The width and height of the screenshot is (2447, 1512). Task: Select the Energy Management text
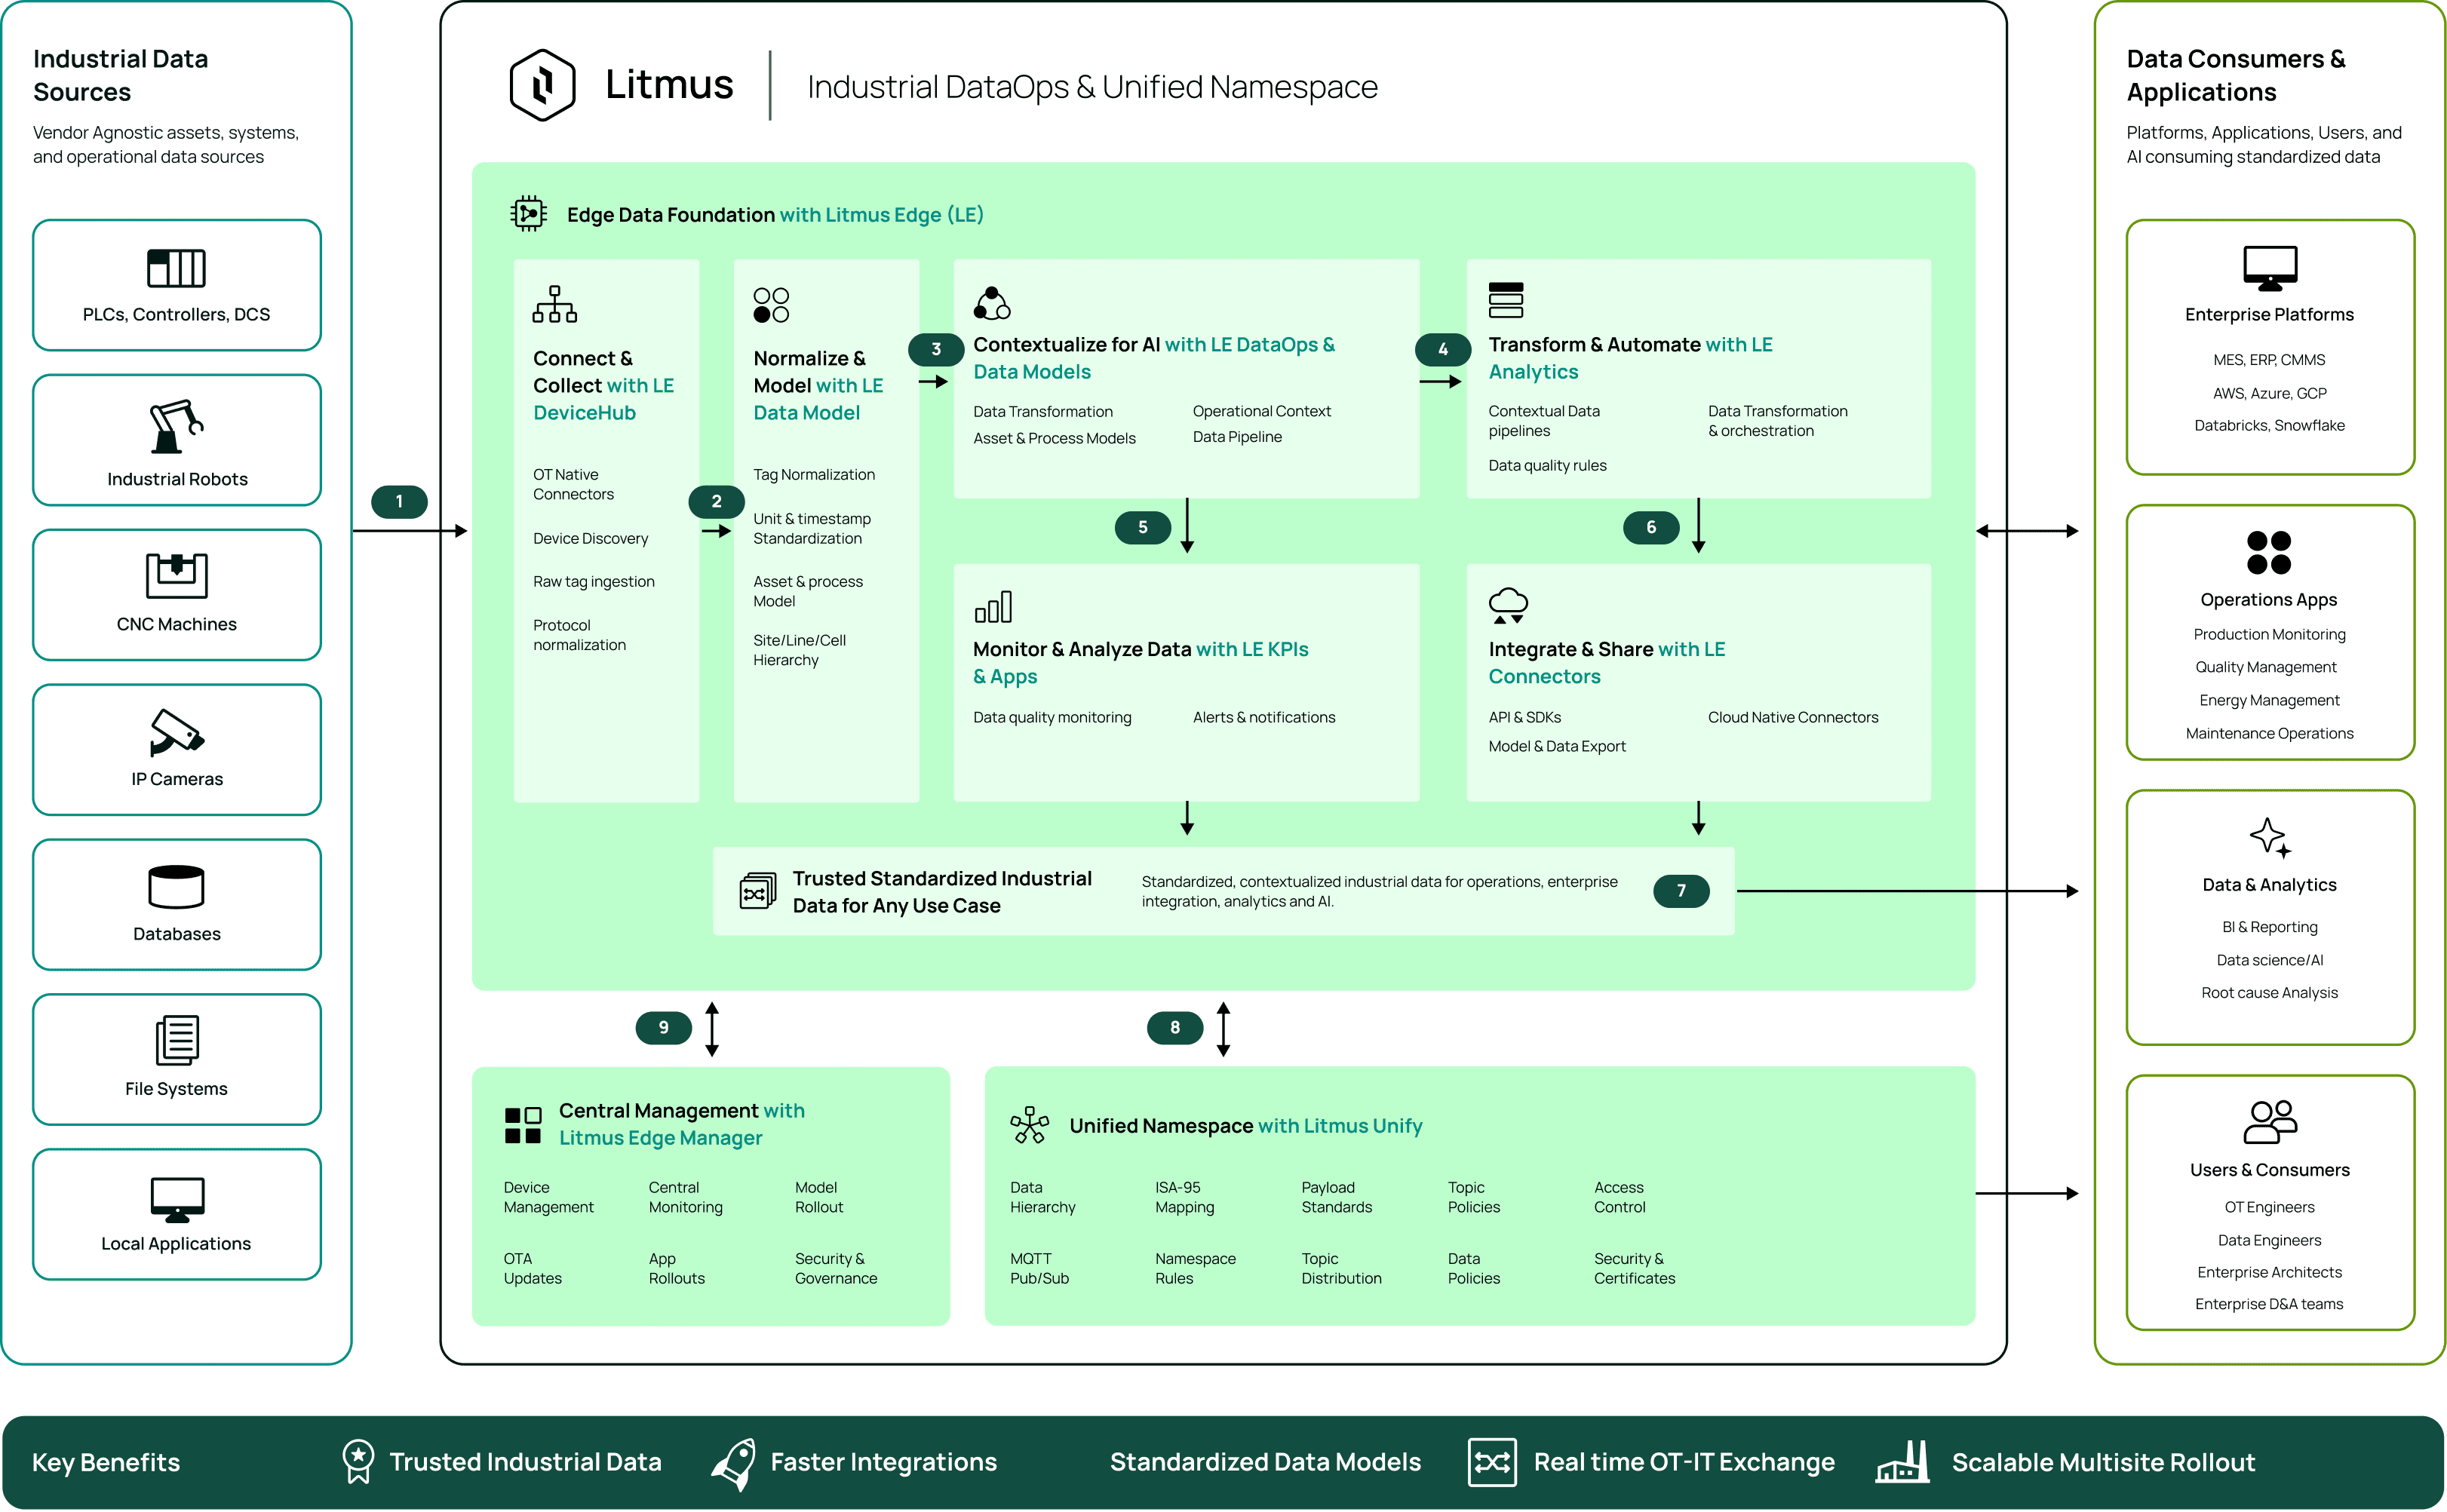[x=2268, y=700]
